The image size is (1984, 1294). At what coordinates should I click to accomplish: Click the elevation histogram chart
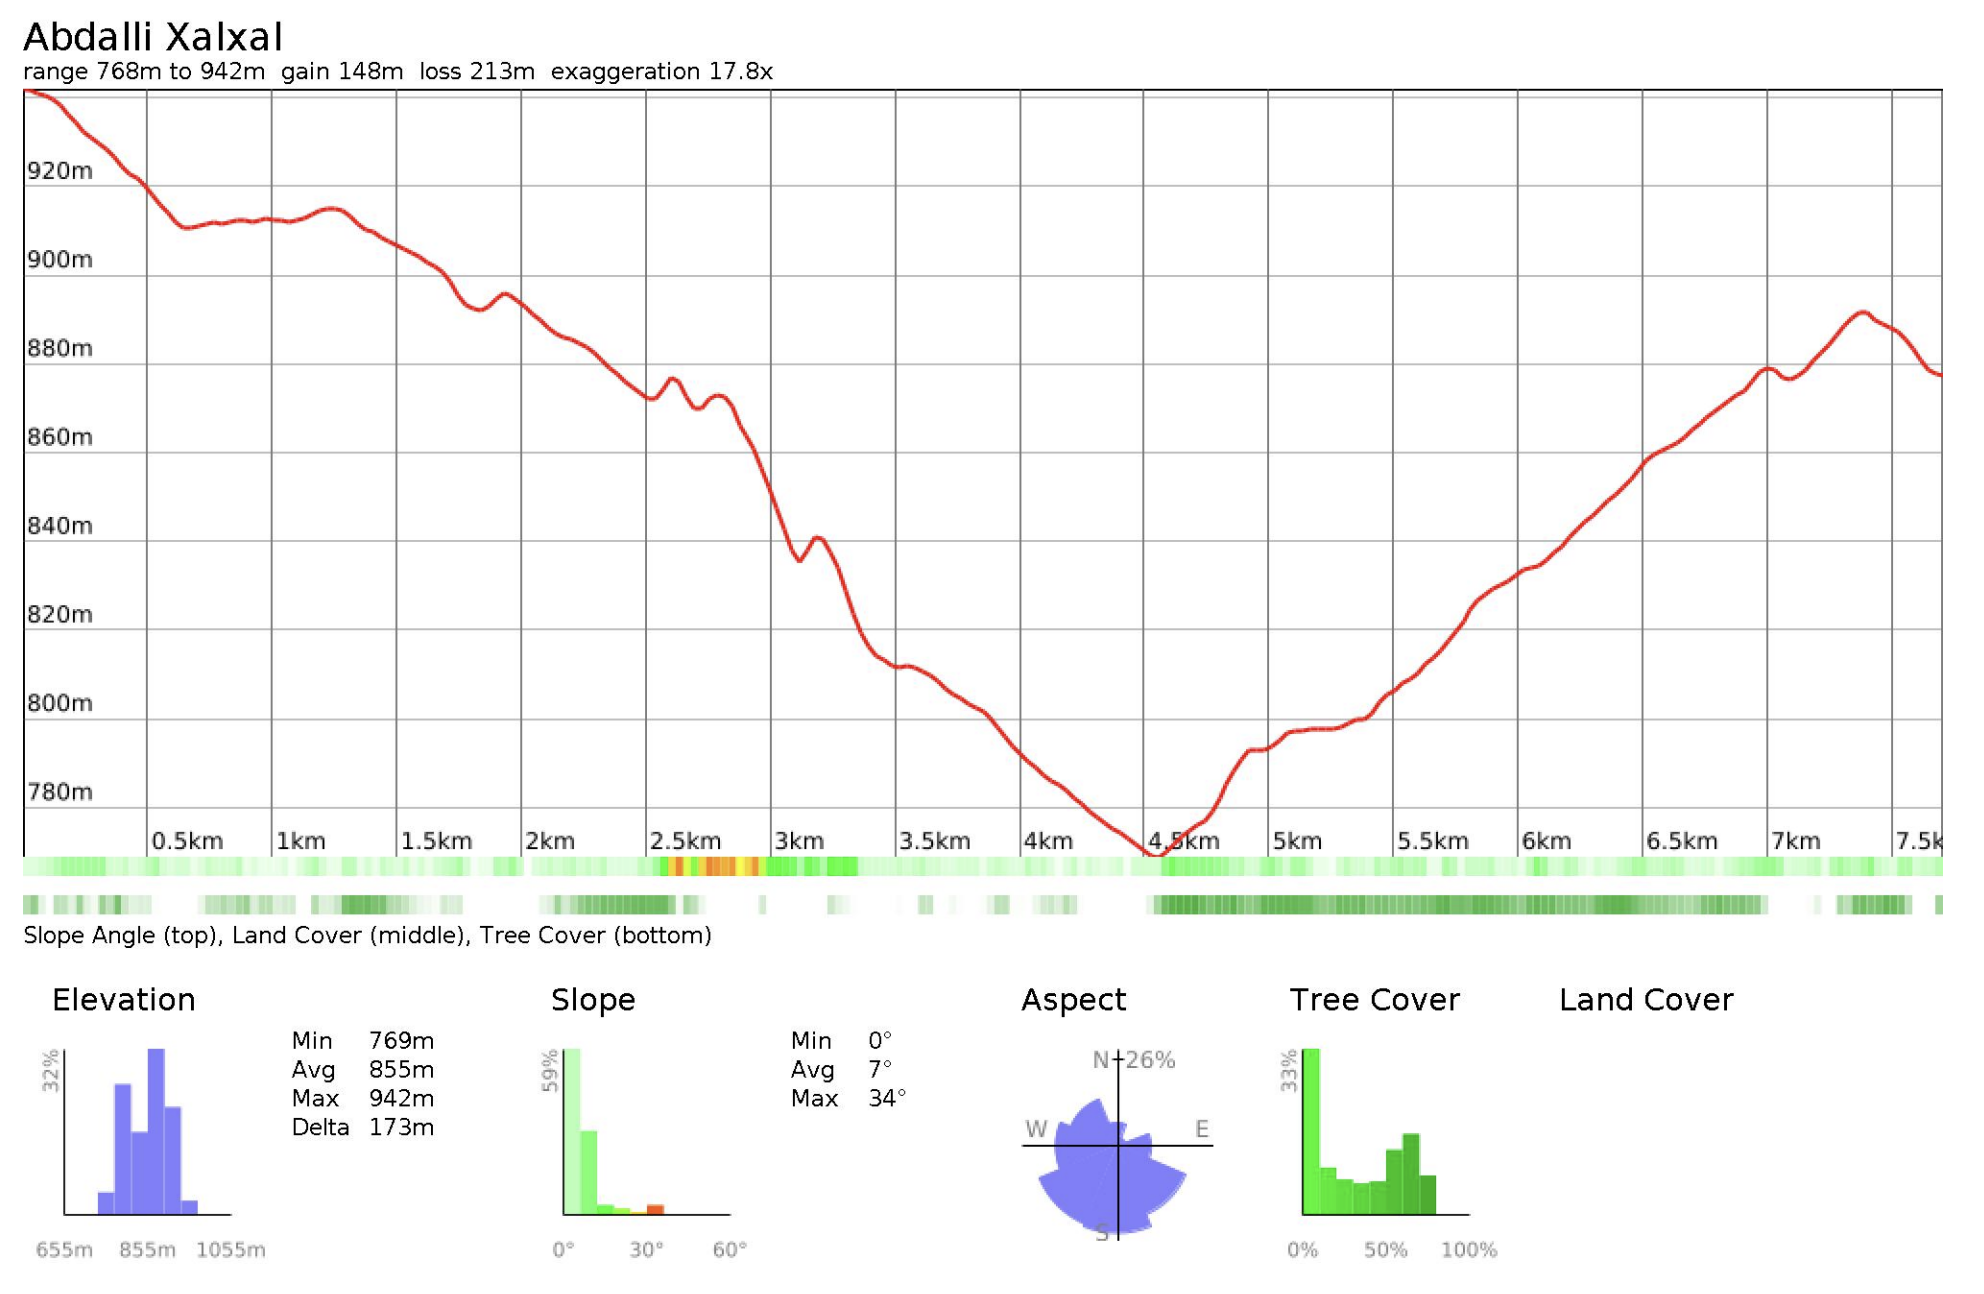tap(148, 1132)
